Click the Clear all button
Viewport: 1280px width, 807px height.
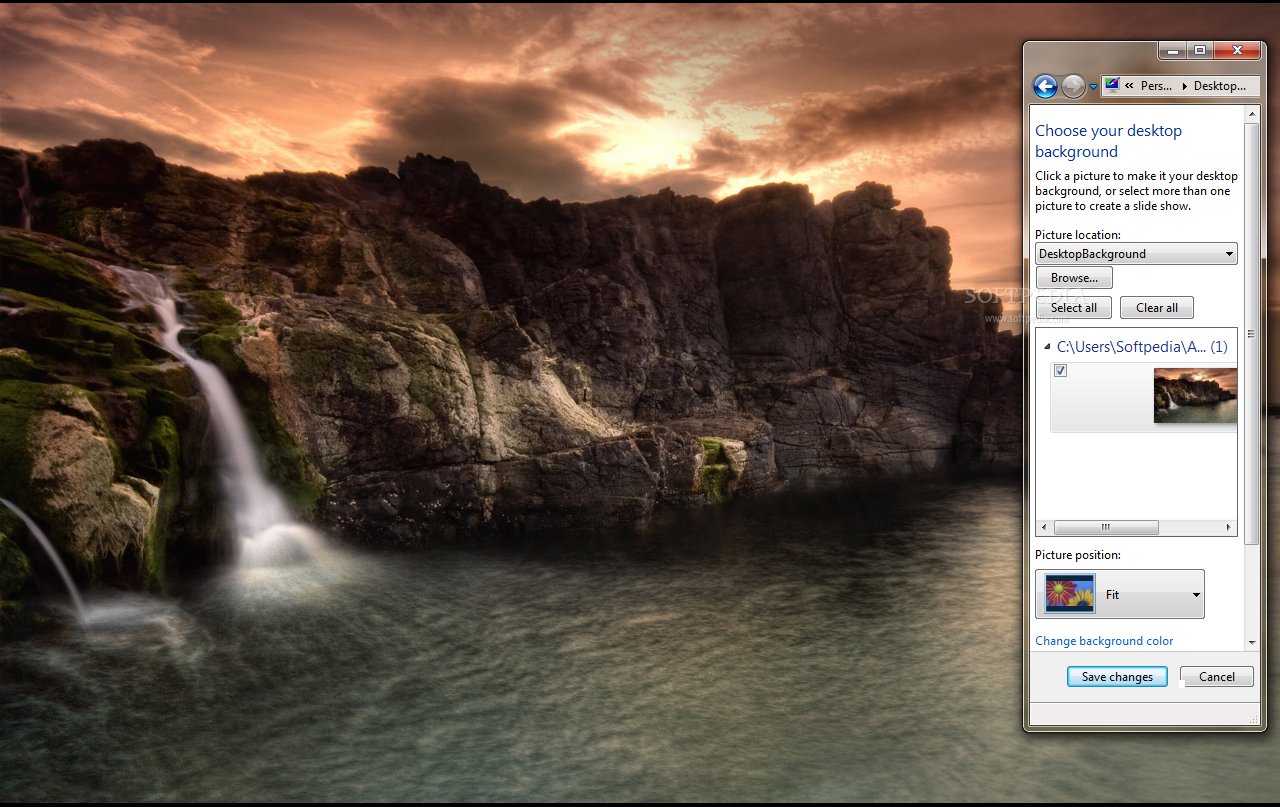(x=1157, y=308)
